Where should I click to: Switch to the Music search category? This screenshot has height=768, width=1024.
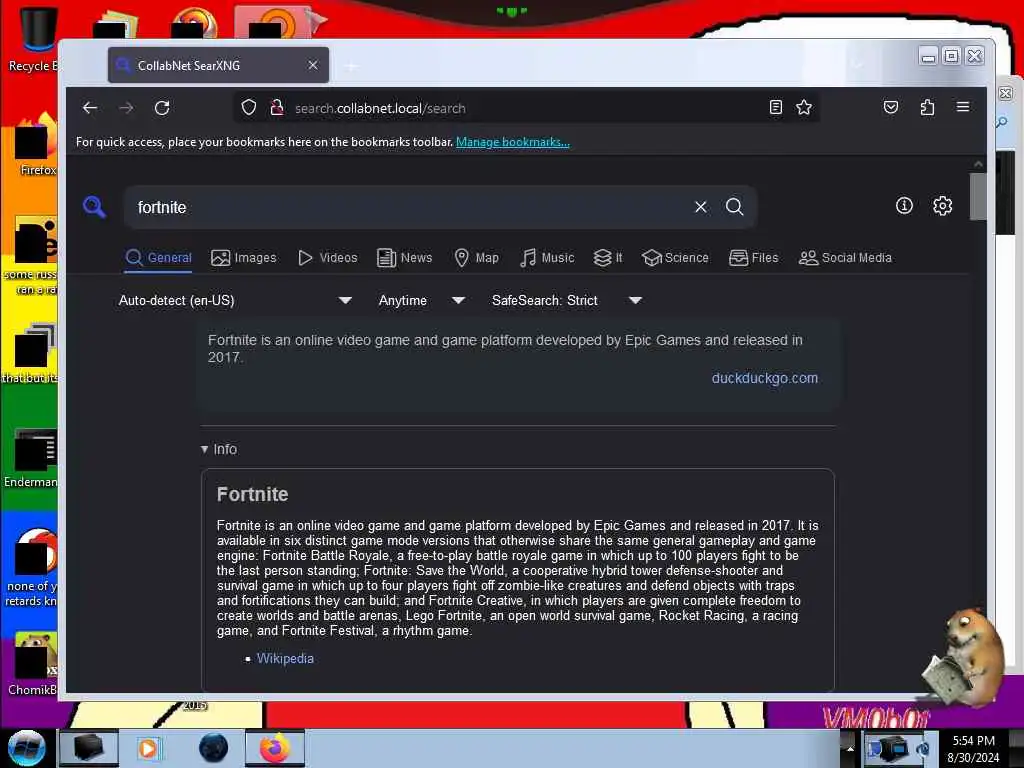tap(547, 258)
